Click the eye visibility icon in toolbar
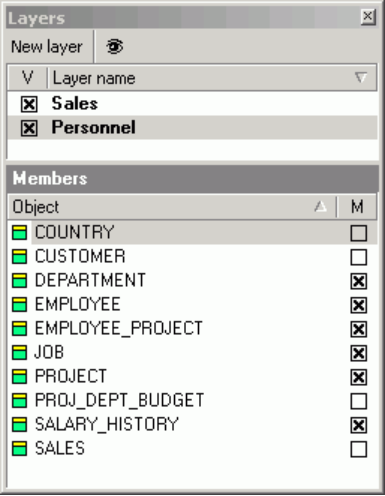The height and width of the screenshot is (496, 385). 115,46
